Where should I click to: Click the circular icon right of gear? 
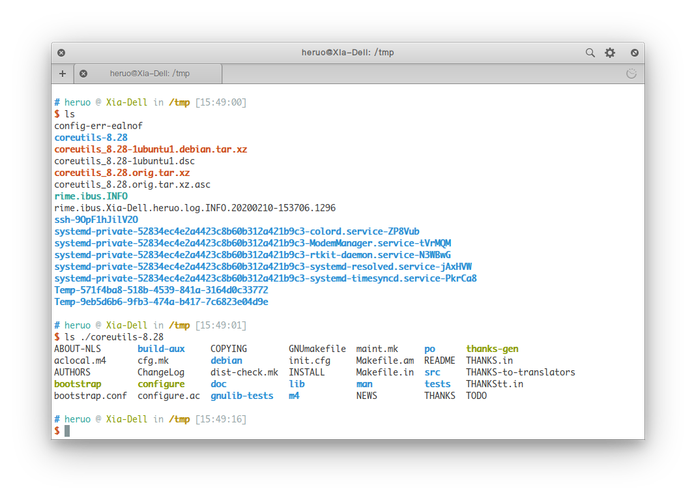click(x=635, y=53)
